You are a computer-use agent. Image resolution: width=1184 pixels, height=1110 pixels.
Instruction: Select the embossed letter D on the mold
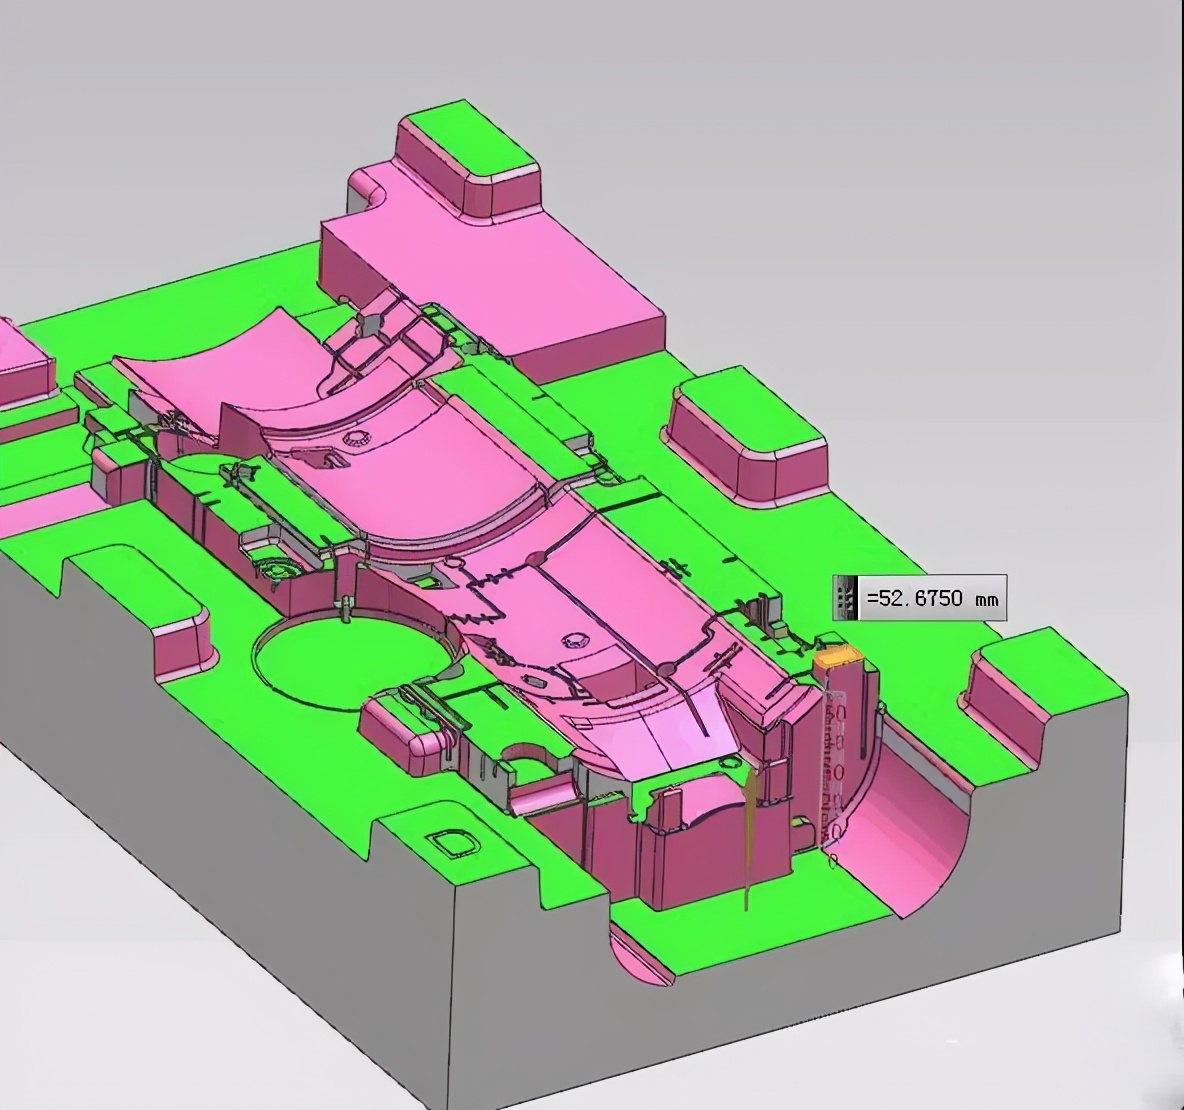[454, 843]
